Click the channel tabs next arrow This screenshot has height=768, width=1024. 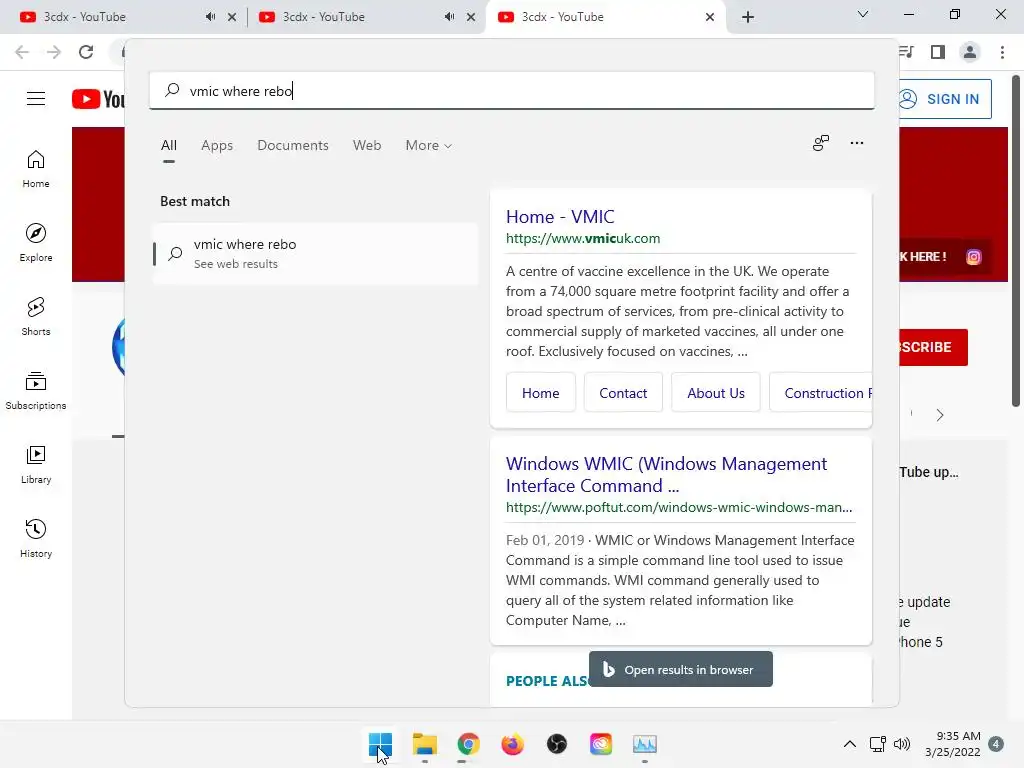tap(940, 415)
